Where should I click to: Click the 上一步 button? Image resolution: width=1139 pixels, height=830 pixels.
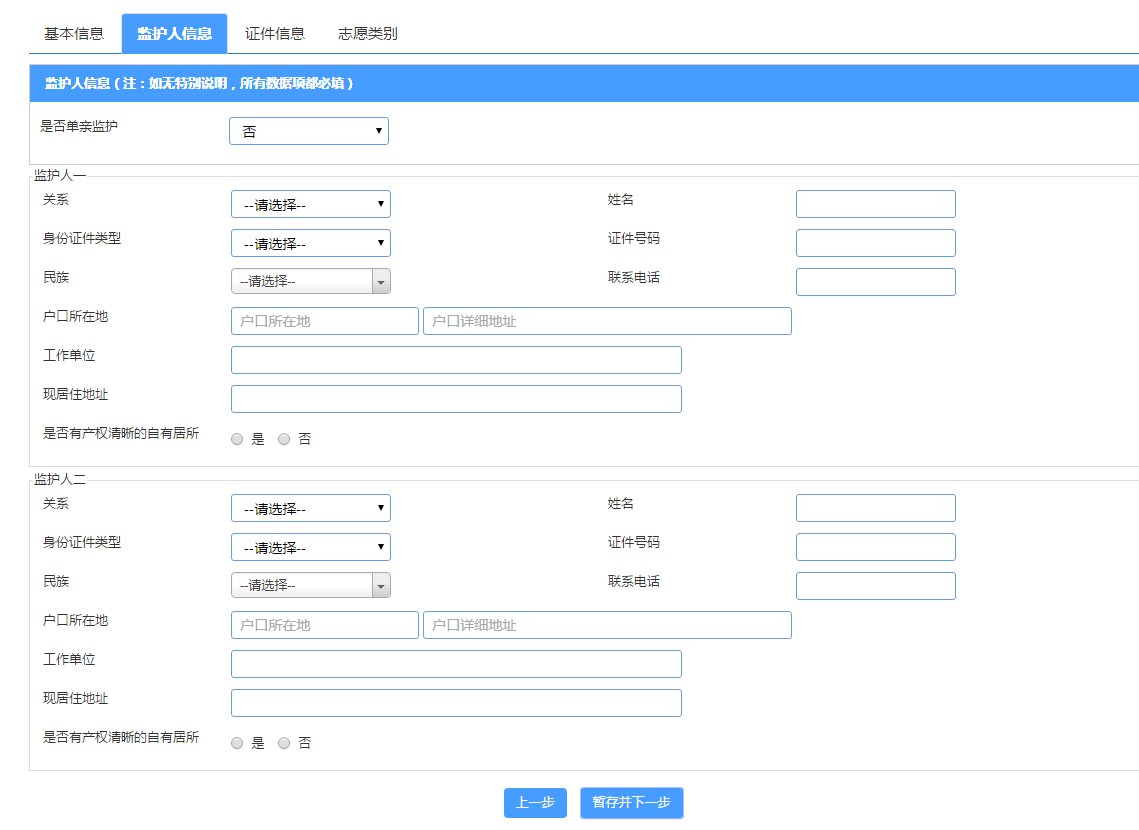(535, 803)
